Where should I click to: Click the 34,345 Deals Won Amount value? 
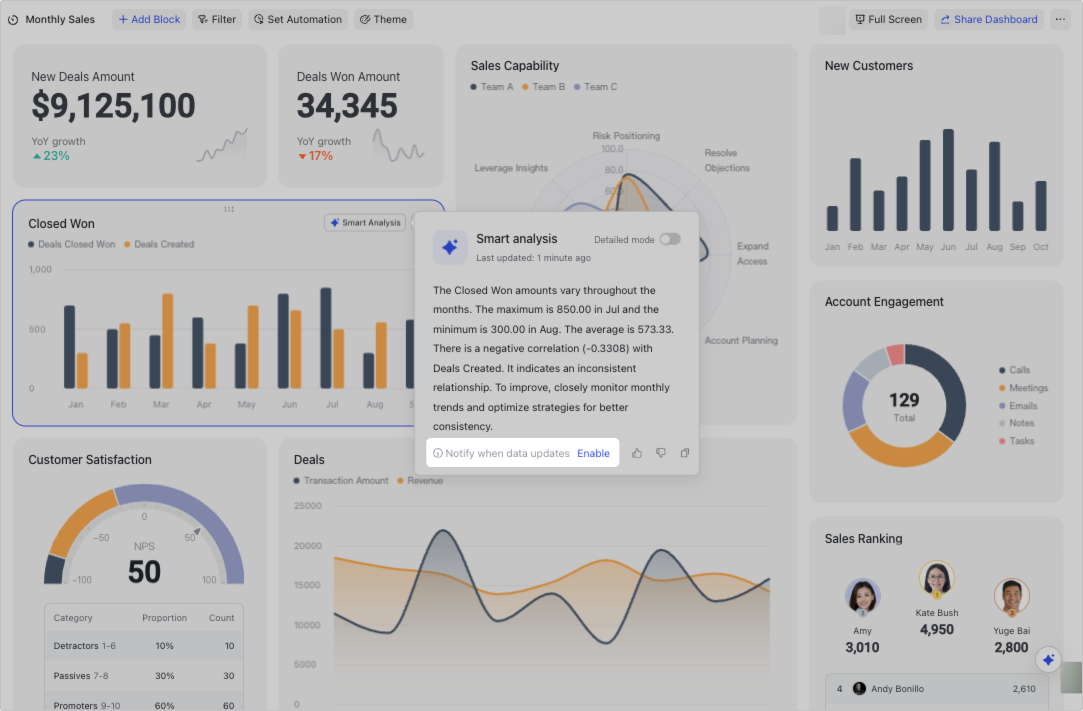click(347, 106)
